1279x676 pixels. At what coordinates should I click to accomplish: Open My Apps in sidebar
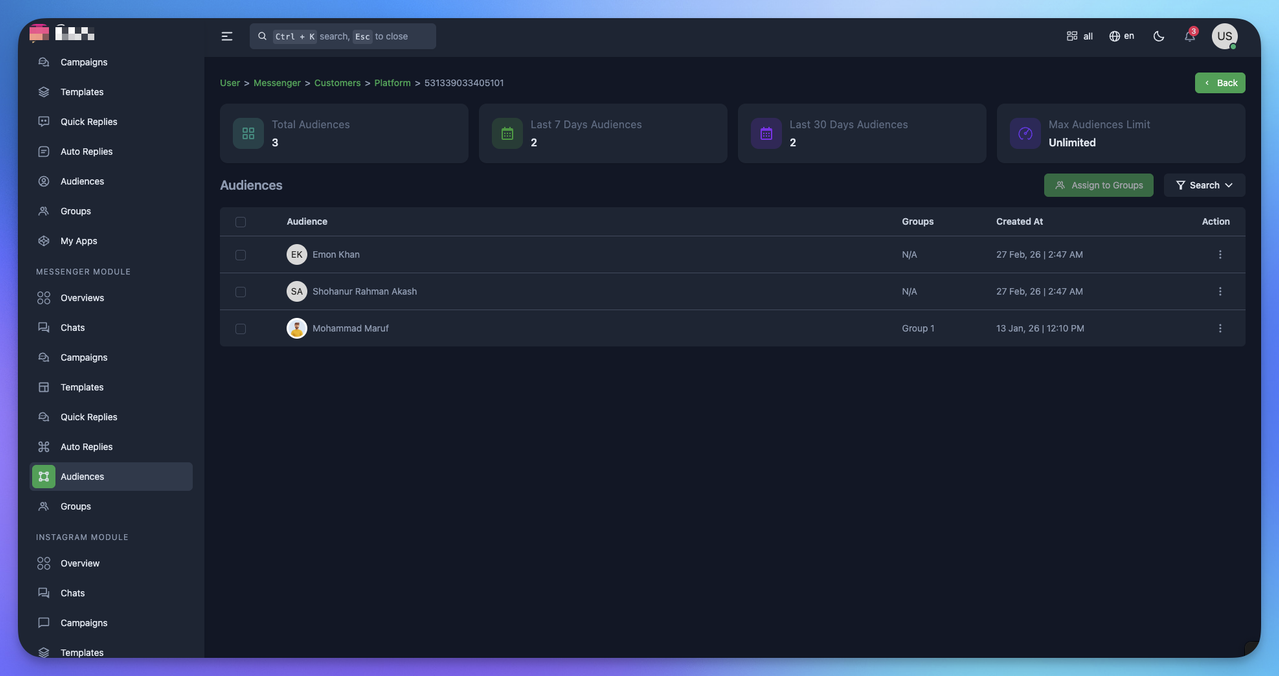[x=112, y=241]
